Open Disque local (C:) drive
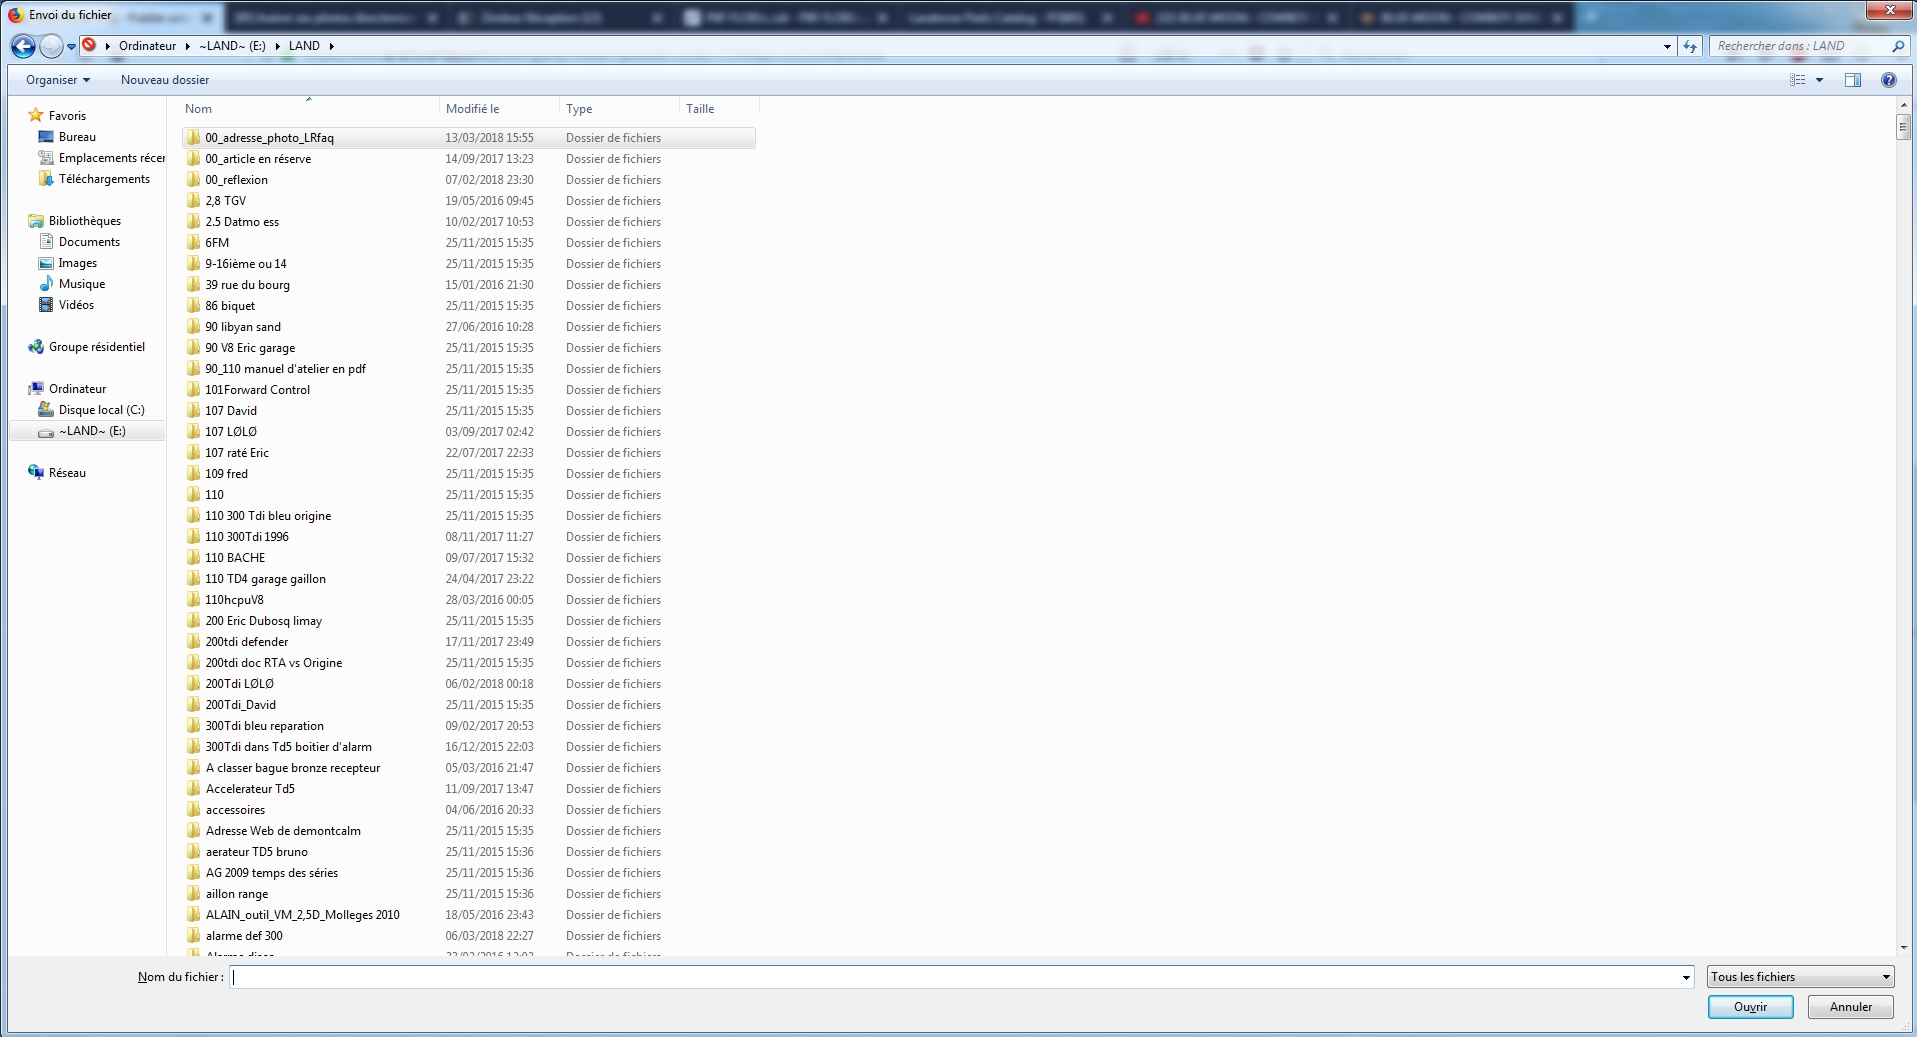The image size is (1917, 1037). point(101,410)
